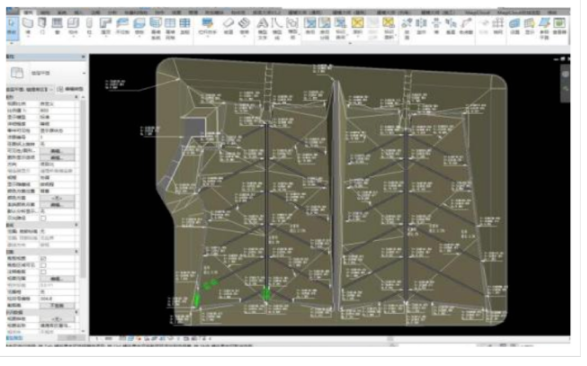Choose the Curtain System tool
587x366 pixels.
click(x=155, y=28)
